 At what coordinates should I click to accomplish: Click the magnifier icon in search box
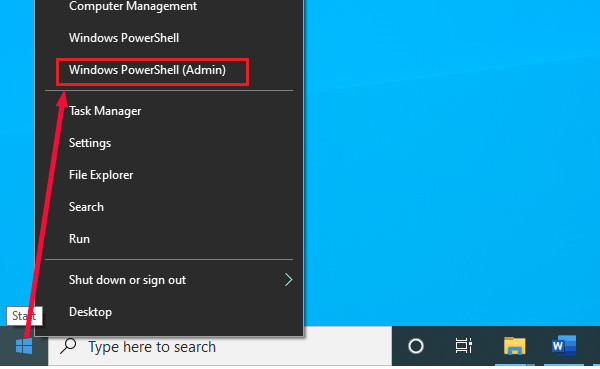[x=68, y=346]
